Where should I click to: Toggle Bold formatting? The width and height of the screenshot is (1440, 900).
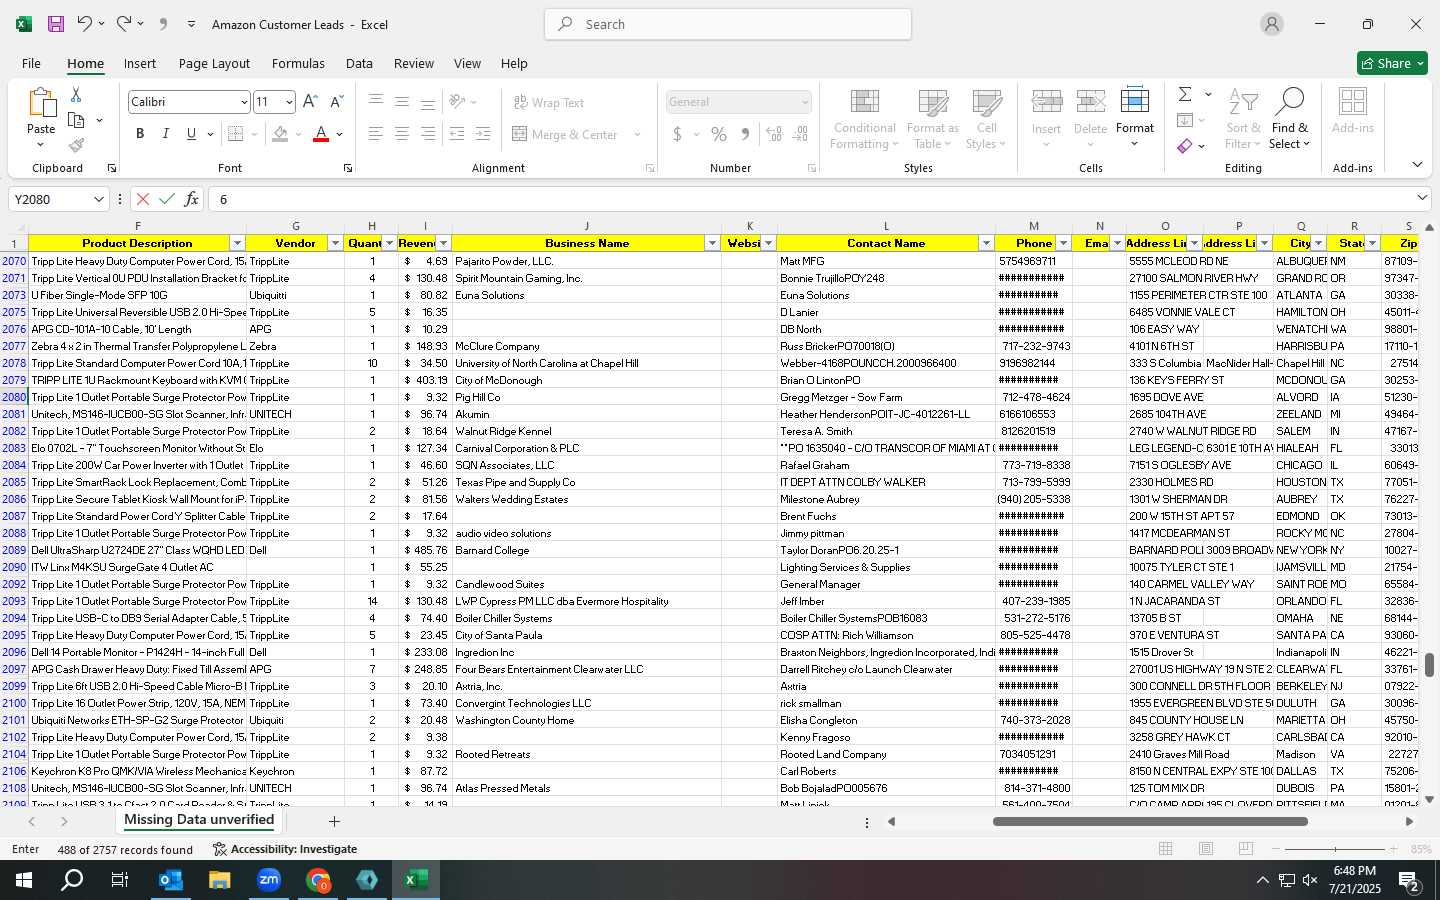(x=140, y=134)
